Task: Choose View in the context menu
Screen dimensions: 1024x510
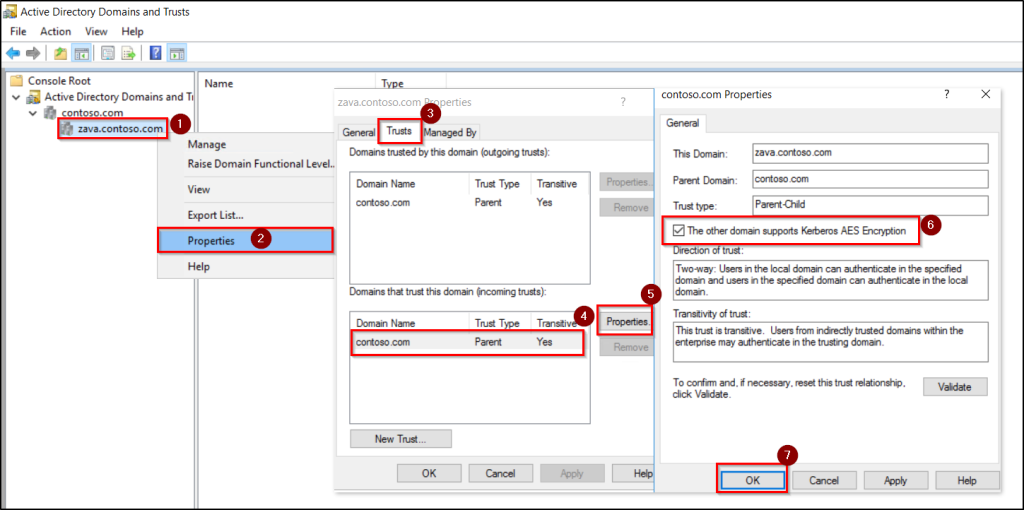Action: point(246,189)
